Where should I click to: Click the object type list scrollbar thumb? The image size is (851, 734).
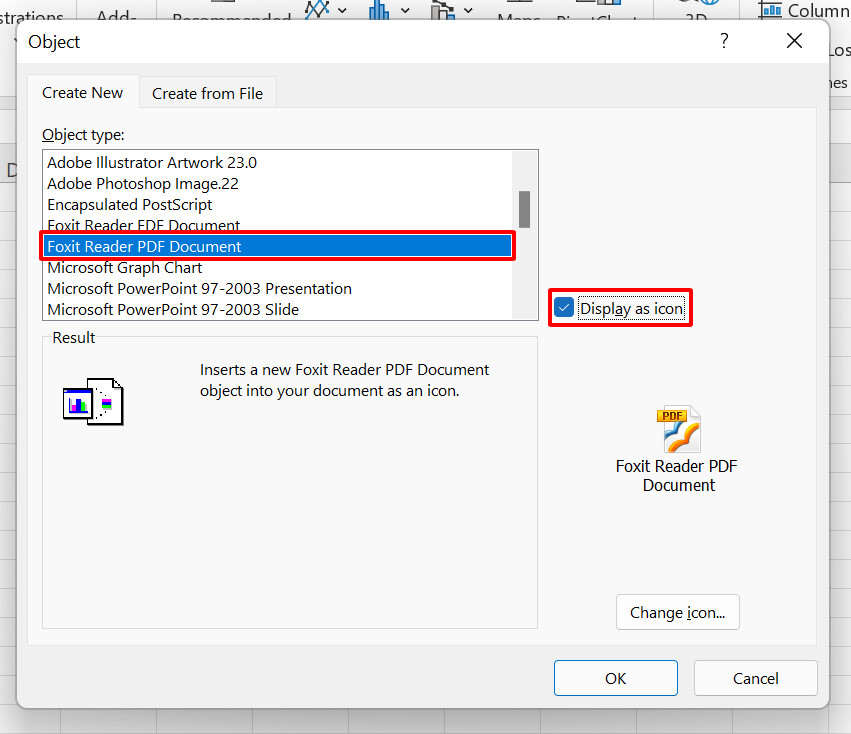tap(524, 209)
